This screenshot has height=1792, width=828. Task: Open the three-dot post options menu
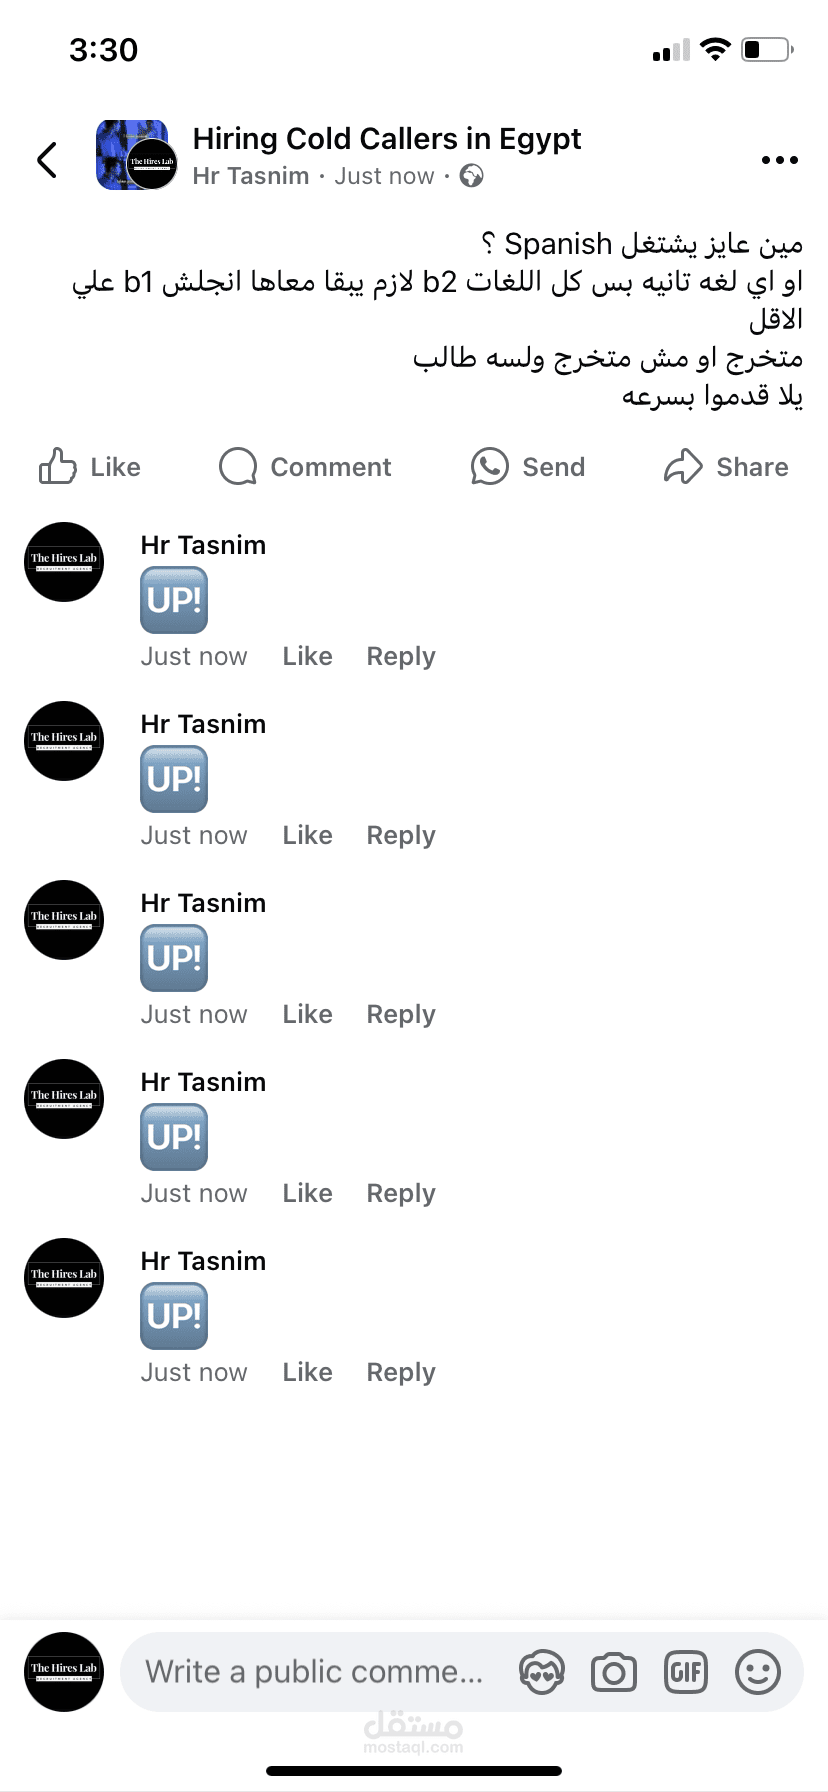pos(779,160)
